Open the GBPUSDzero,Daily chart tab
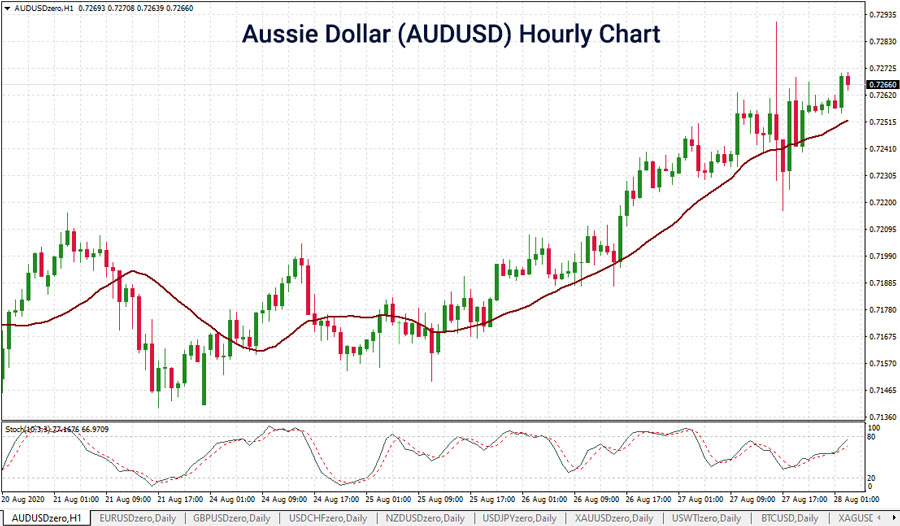 234,517
